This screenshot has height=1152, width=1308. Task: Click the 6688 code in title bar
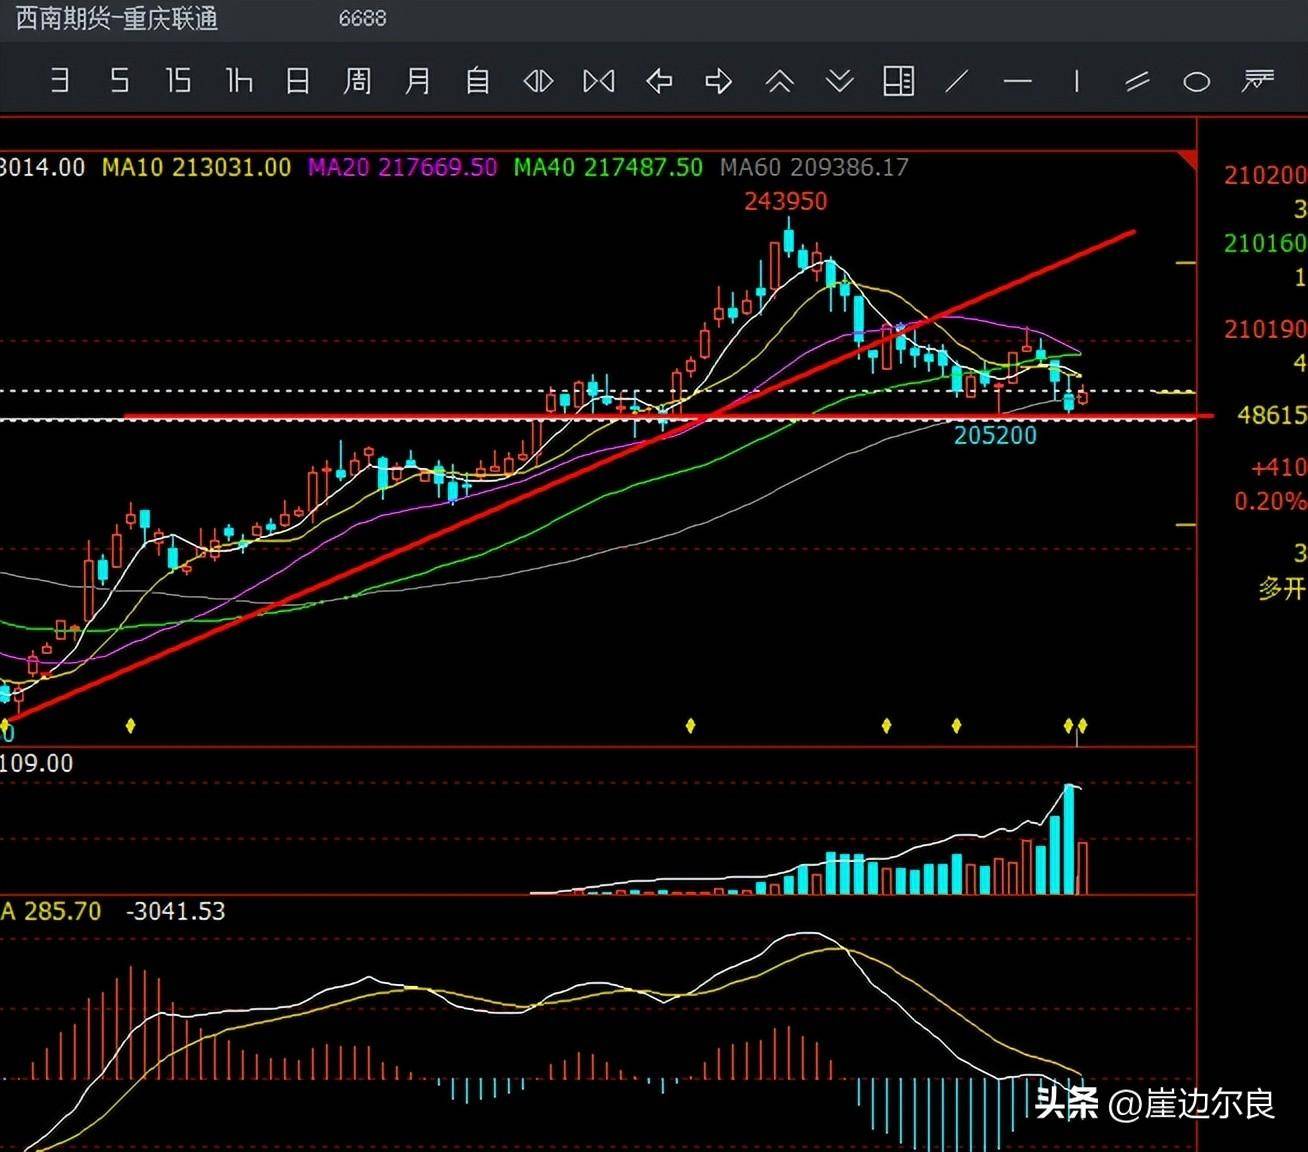click(362, 18)
